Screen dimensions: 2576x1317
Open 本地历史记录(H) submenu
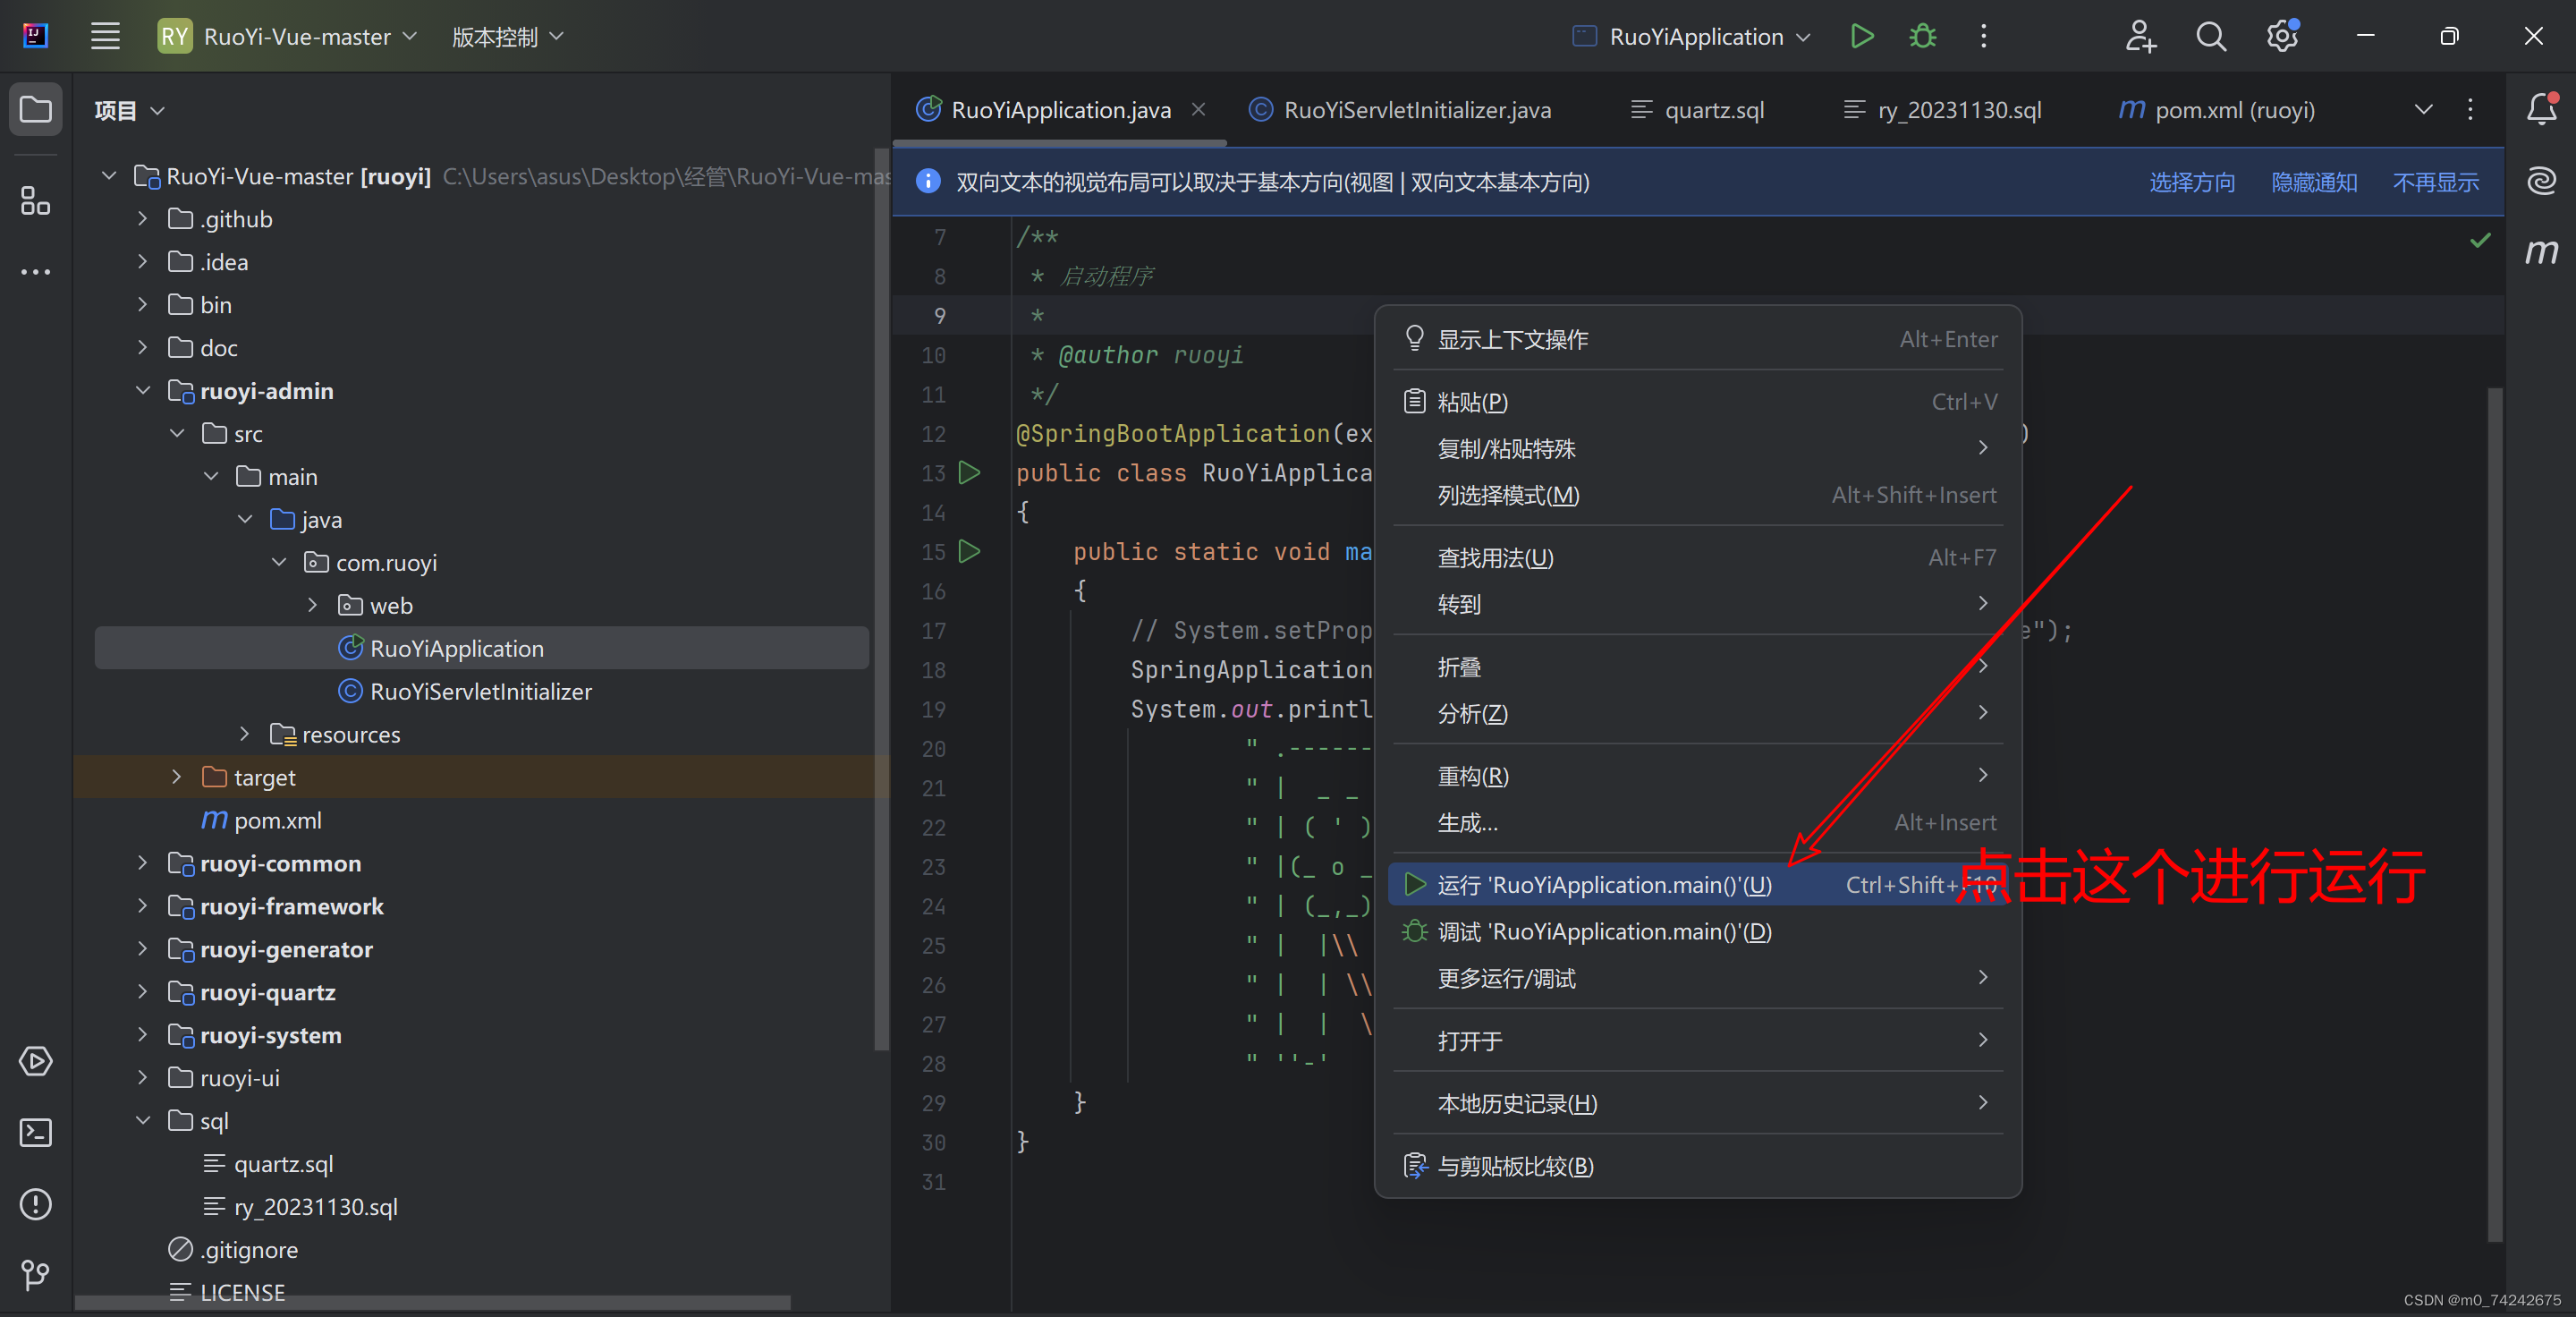tap(1698, 1102)
